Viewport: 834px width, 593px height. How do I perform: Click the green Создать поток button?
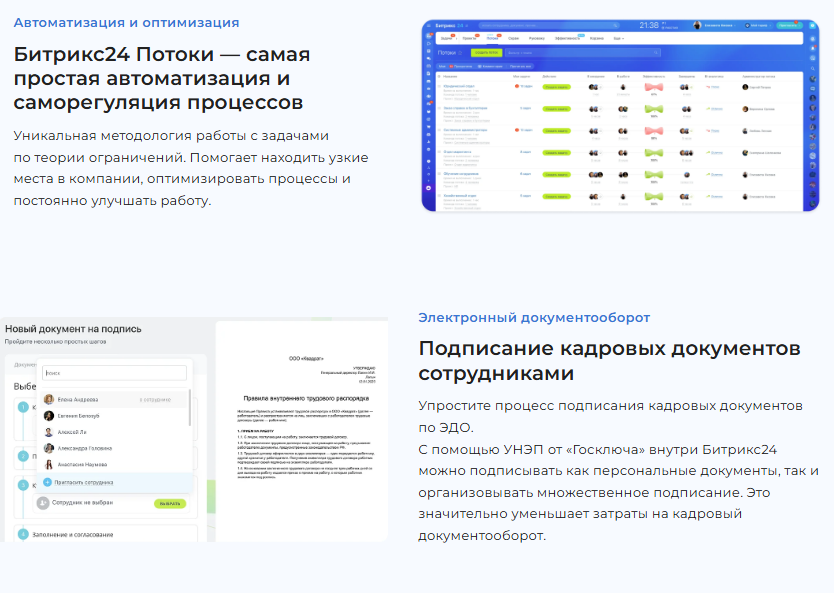487,53
